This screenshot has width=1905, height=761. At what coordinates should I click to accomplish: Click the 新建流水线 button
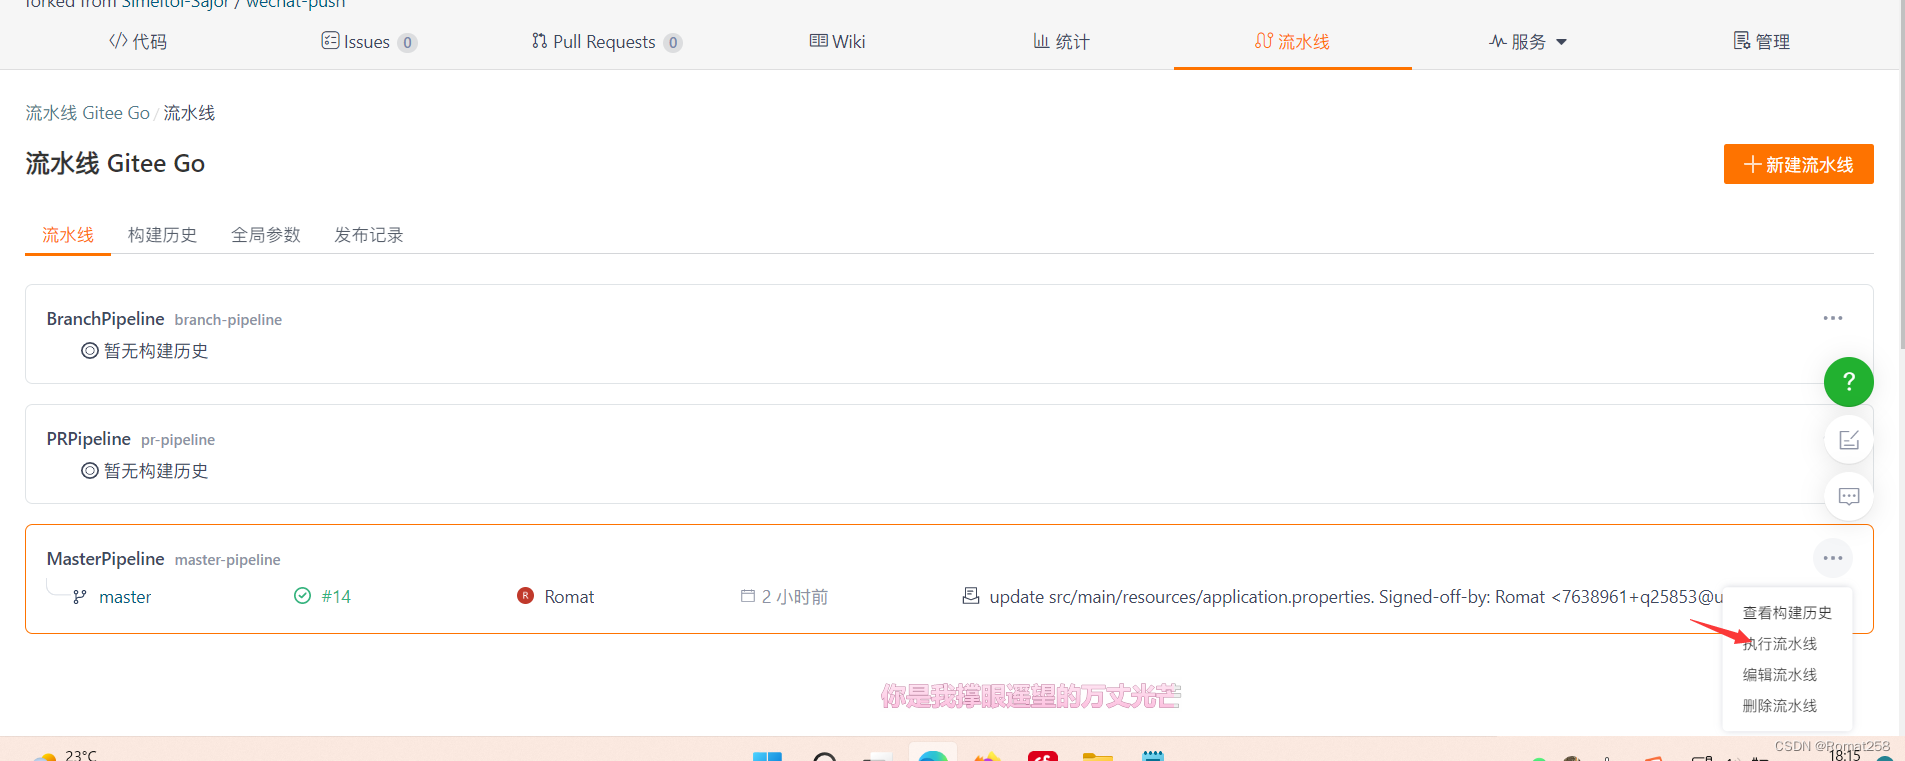(1798, 164)
